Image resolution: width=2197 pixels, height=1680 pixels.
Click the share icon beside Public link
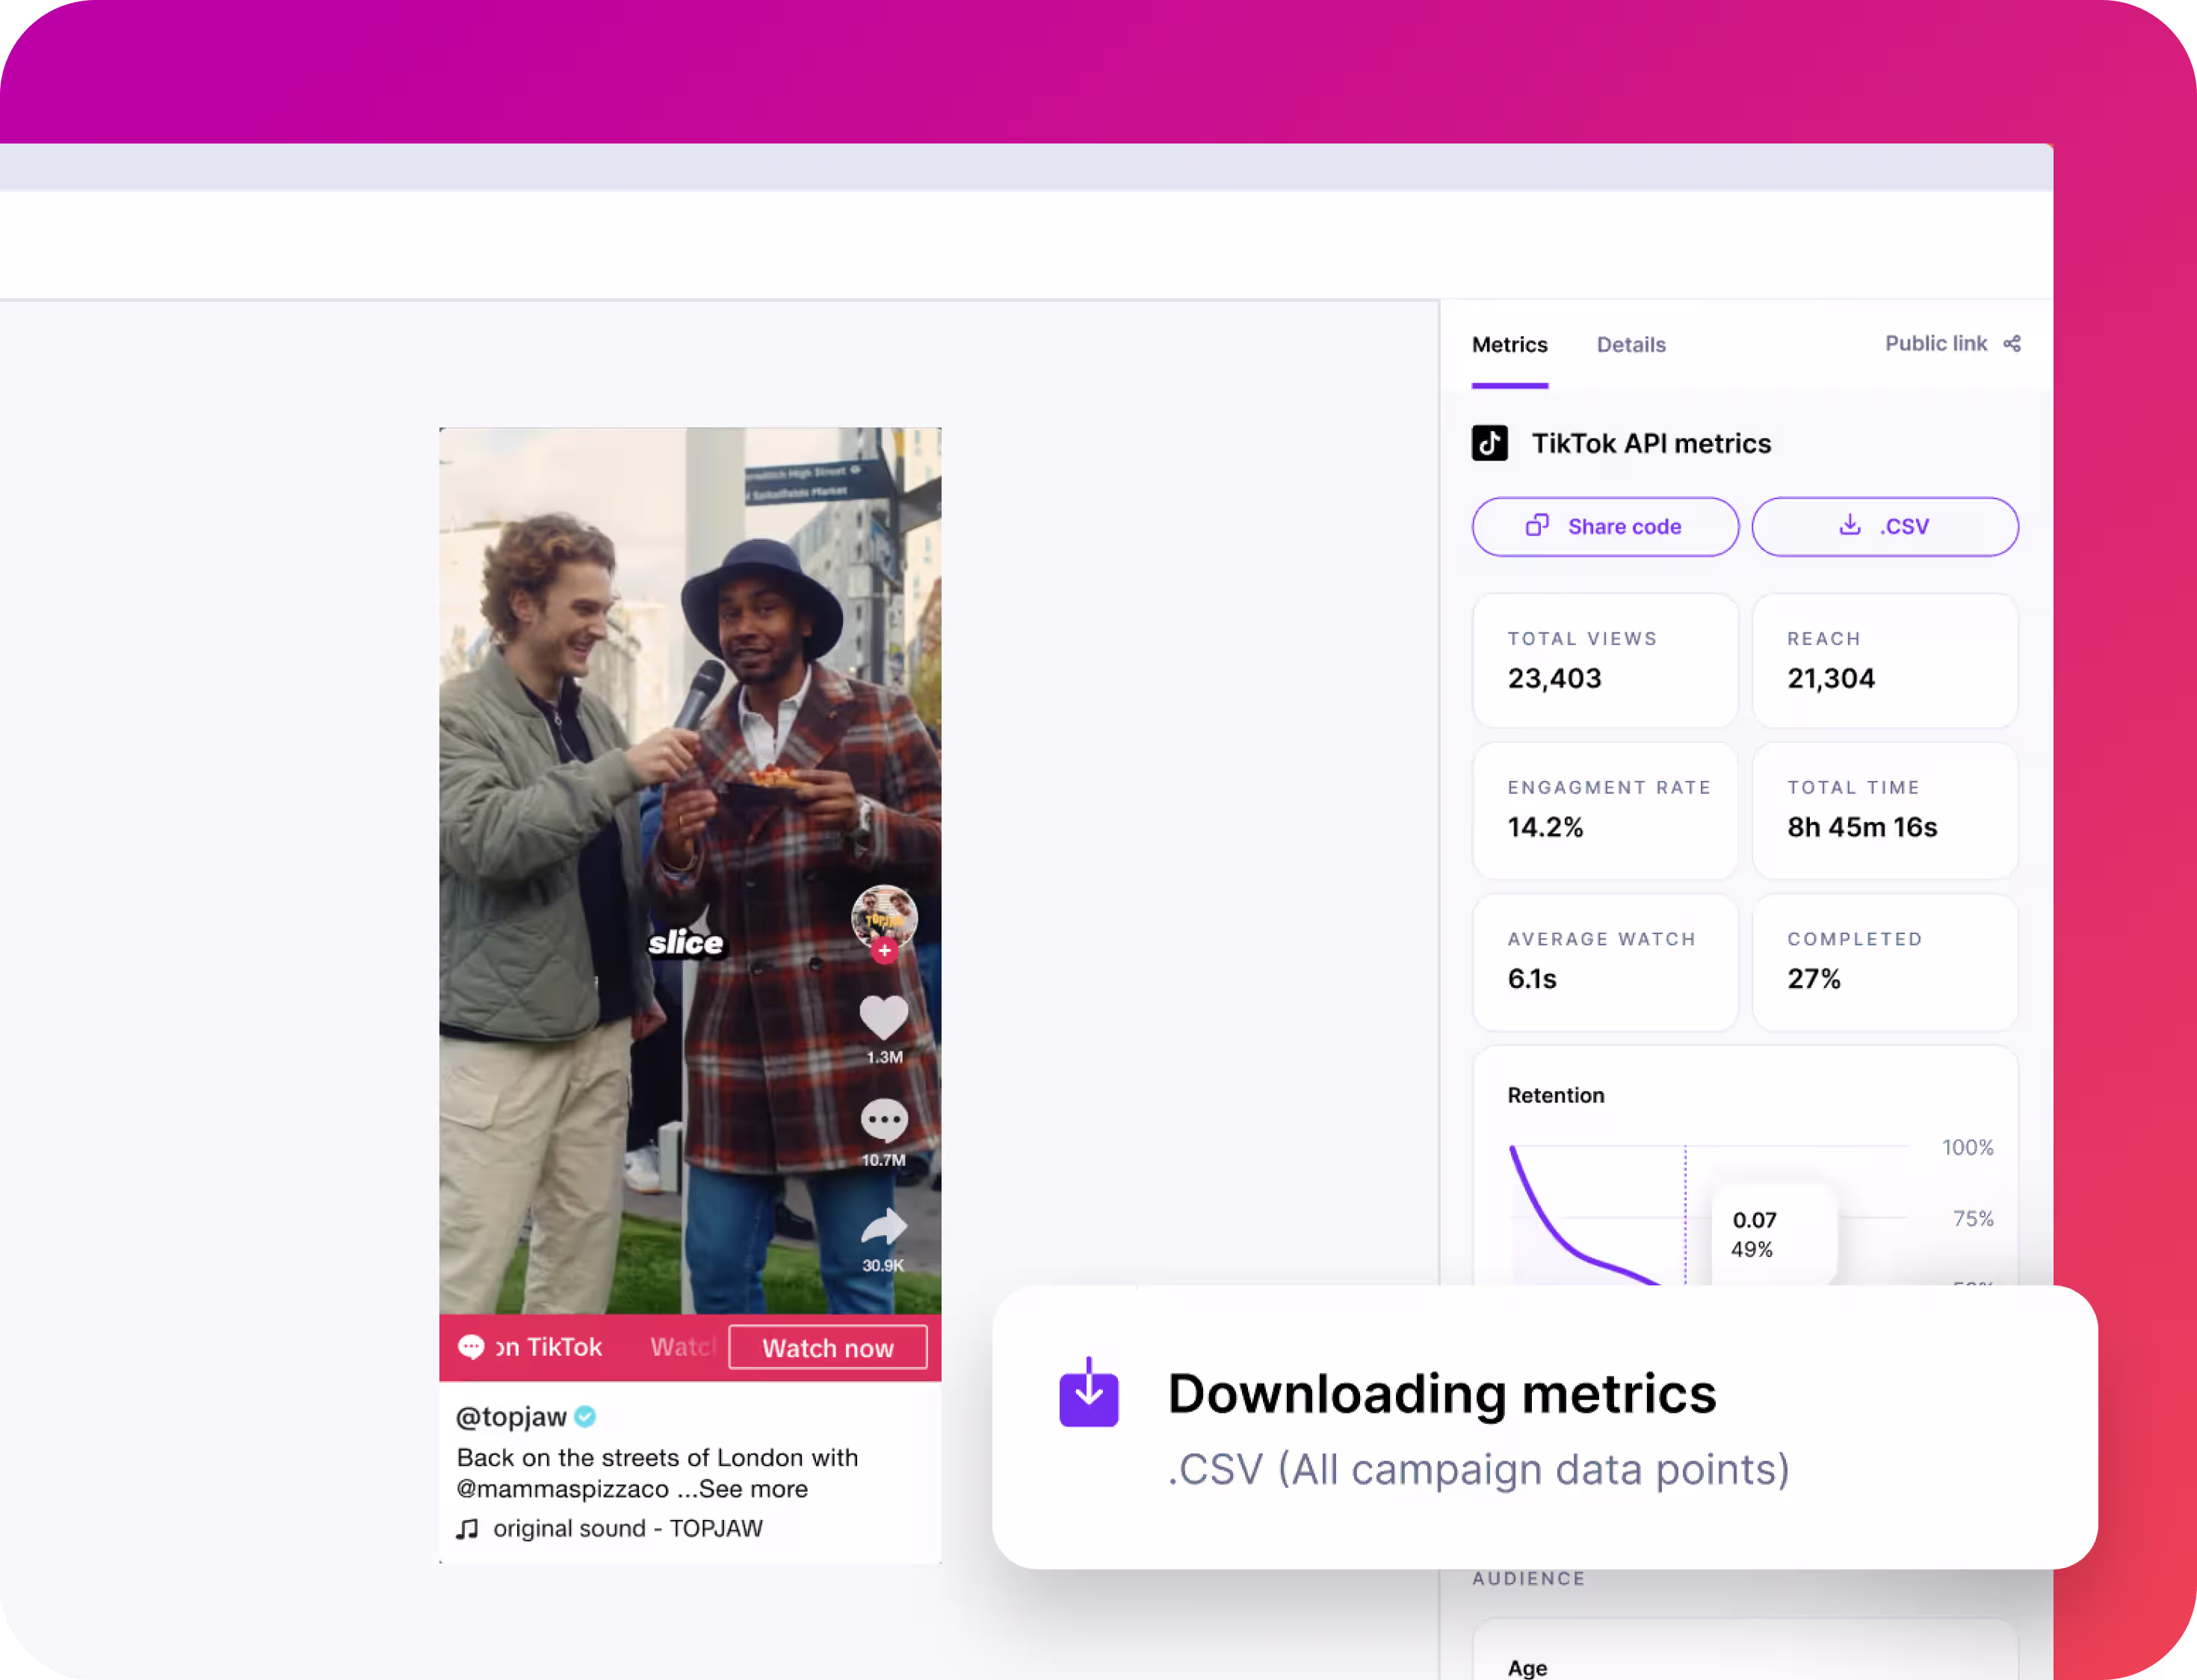pos(2012,344)
